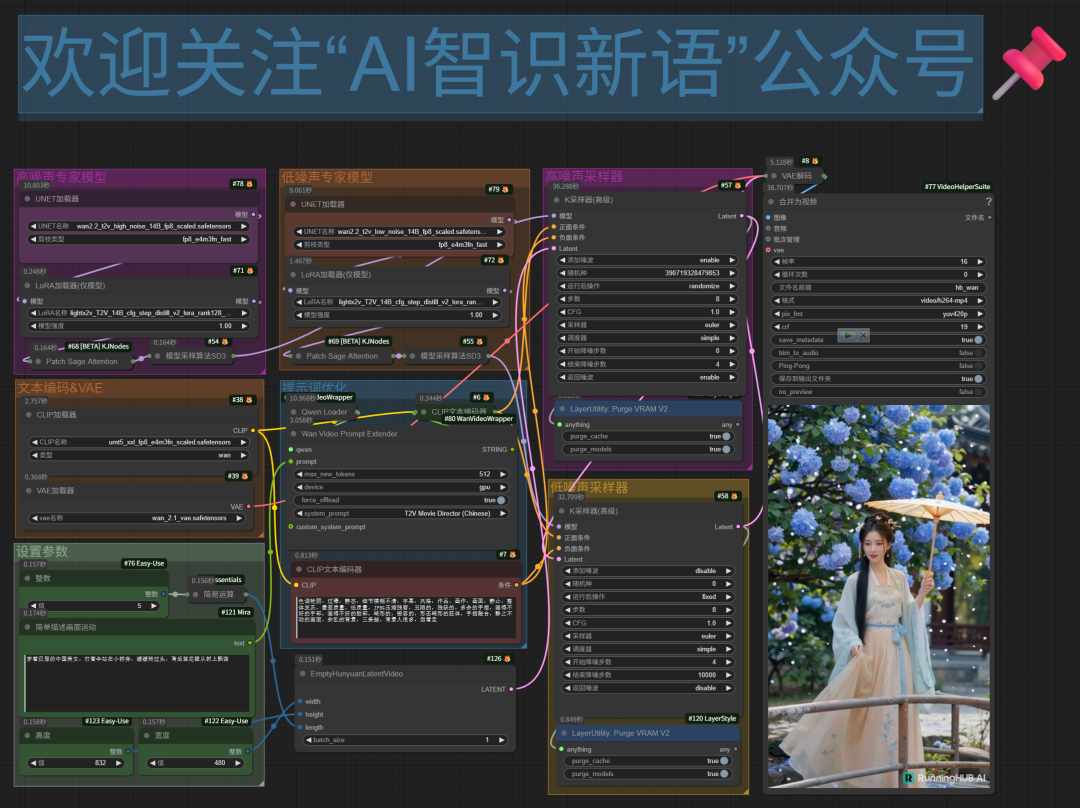
Task: Collapse the Wan Video Prompt Extender node dot
Action: click(293, 434)
